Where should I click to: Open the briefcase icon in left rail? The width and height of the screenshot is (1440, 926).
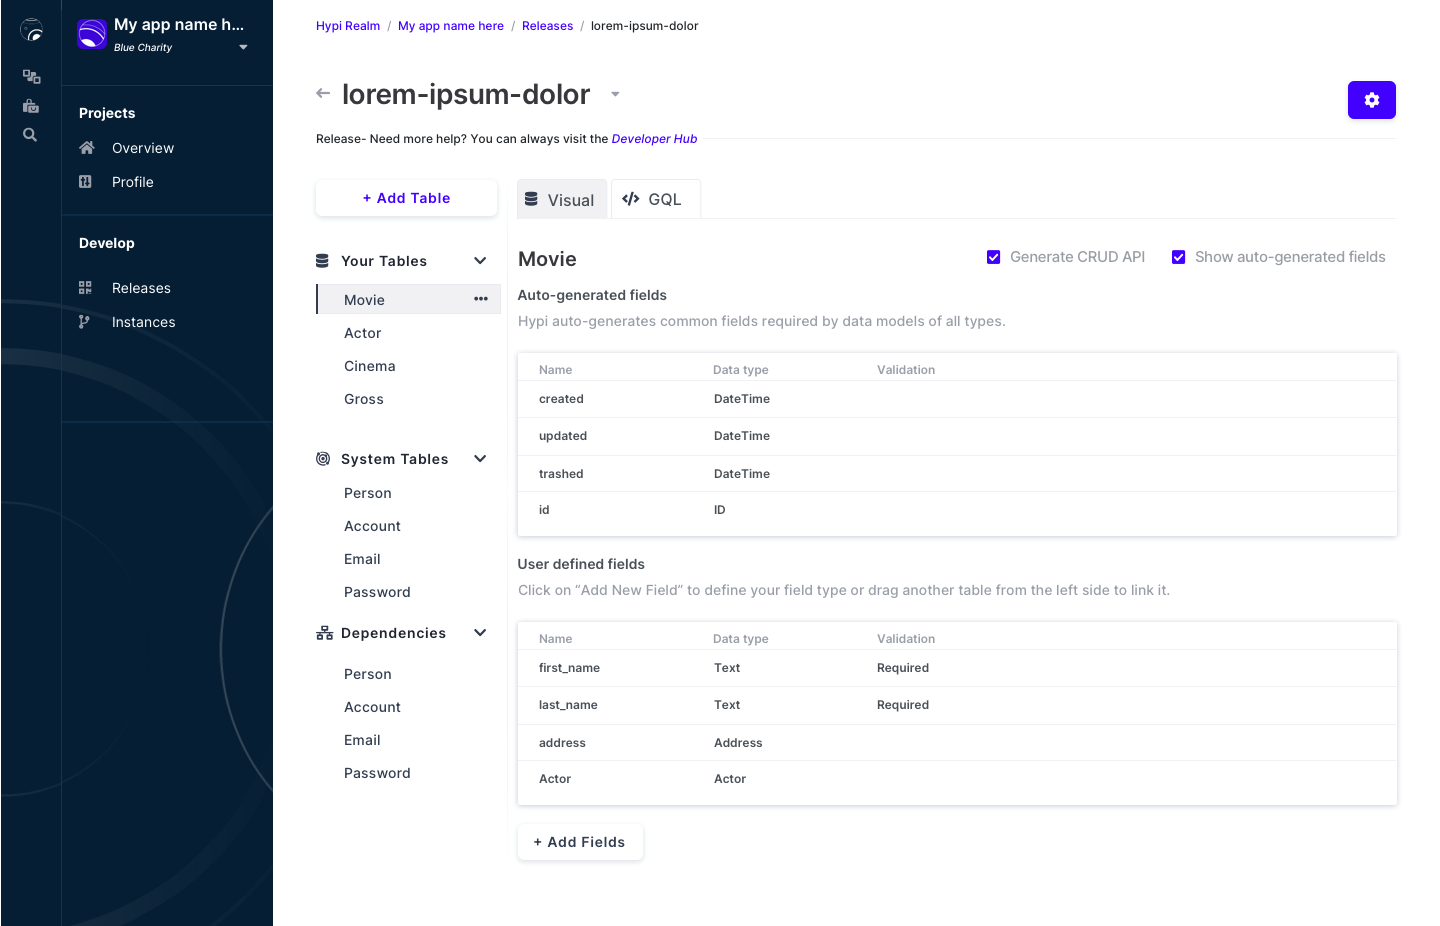(31, 106)
